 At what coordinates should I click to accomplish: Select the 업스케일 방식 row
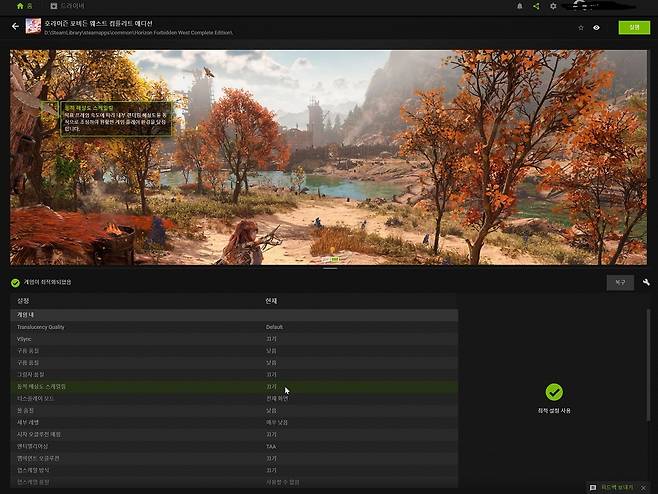pos(234,470)
